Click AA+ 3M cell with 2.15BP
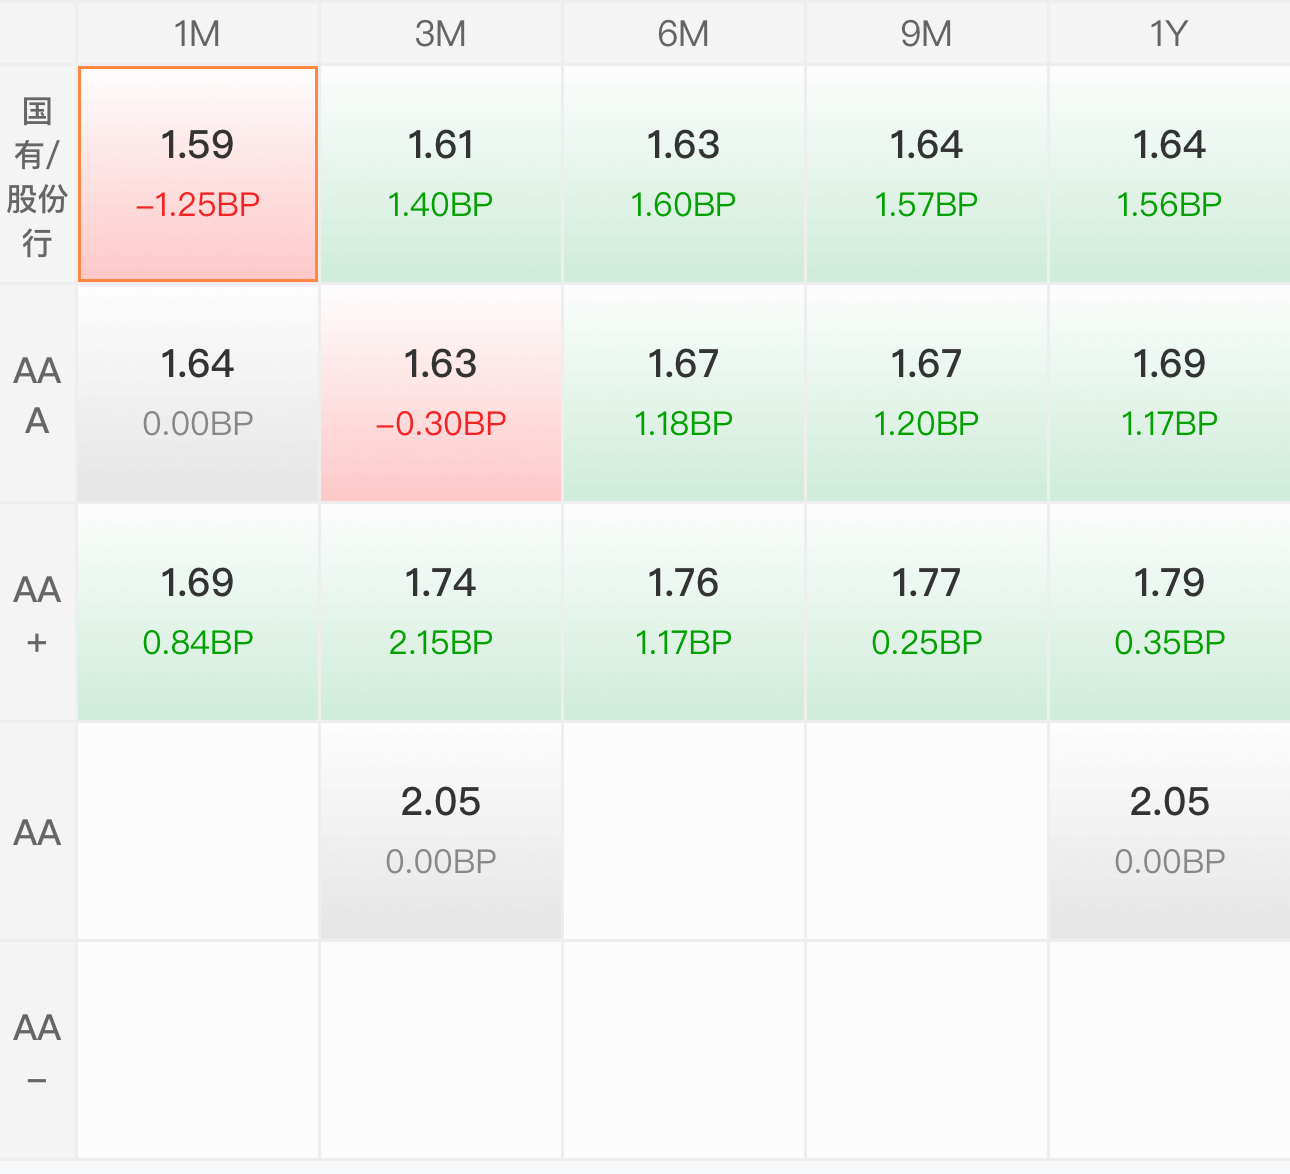Image resolution: width=1290 pixels, height=1174 pixels. [x=440, y=612]
